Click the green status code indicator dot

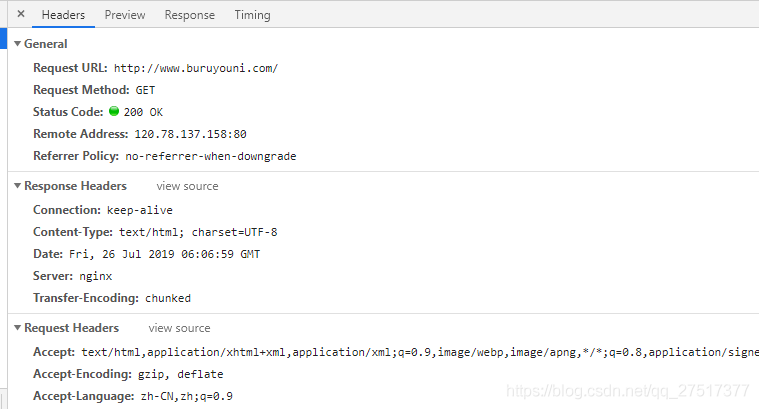tap(114, 111)
